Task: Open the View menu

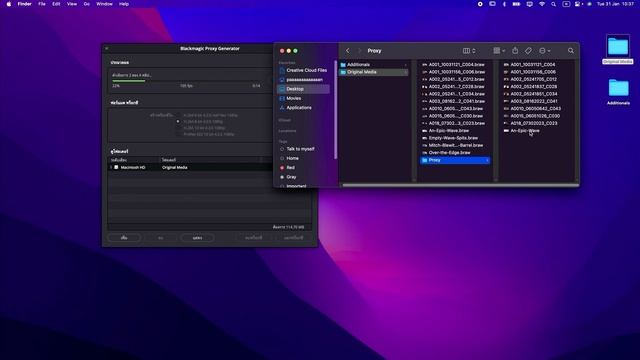Action: (x=72, y=4)
